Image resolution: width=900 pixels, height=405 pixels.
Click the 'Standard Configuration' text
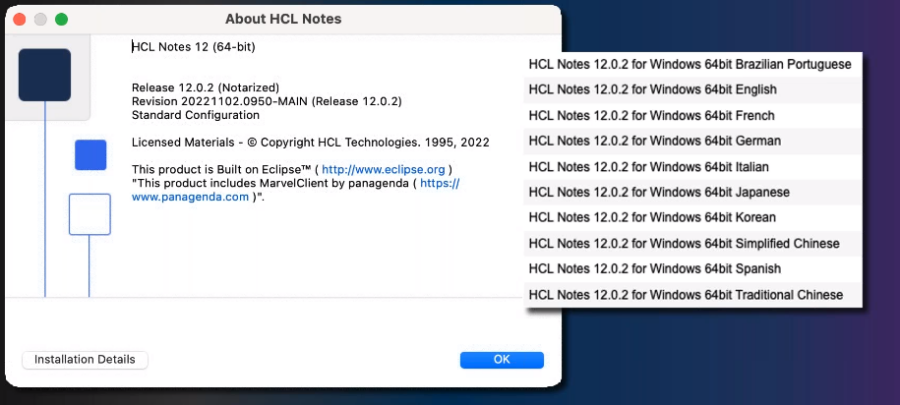pyautogui.click(x=196, y=115)
